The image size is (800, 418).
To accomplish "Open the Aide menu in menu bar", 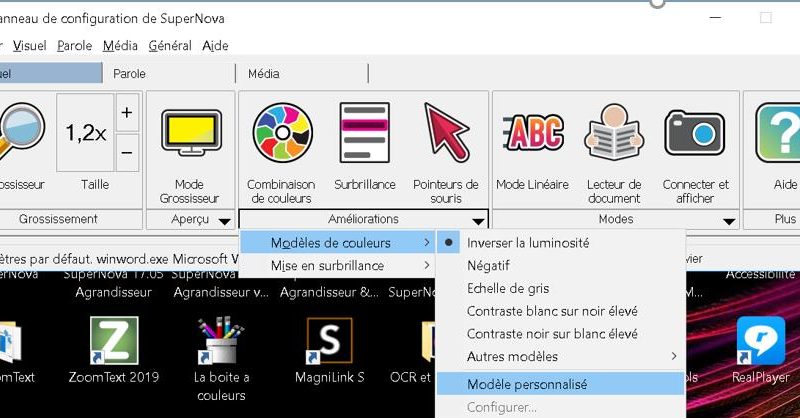I will [215, 45].
